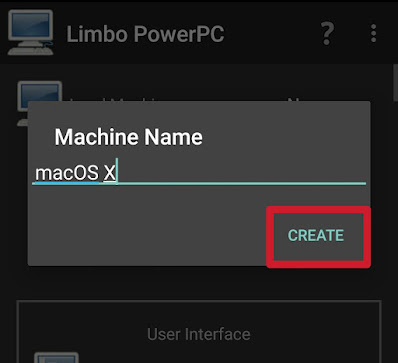Click the scrollbar thumb at the right edge
The width and height of the screenshot is (398, 363).
point(395,80)
